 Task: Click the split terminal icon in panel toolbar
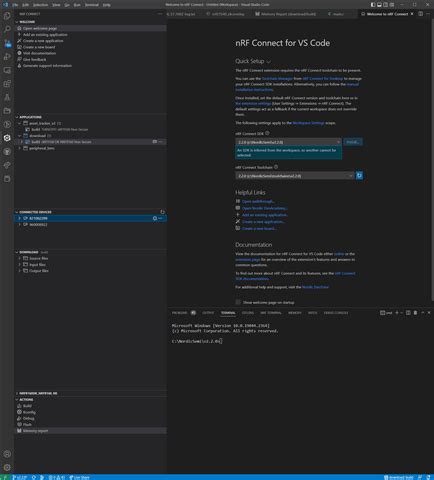pos(408,313)
